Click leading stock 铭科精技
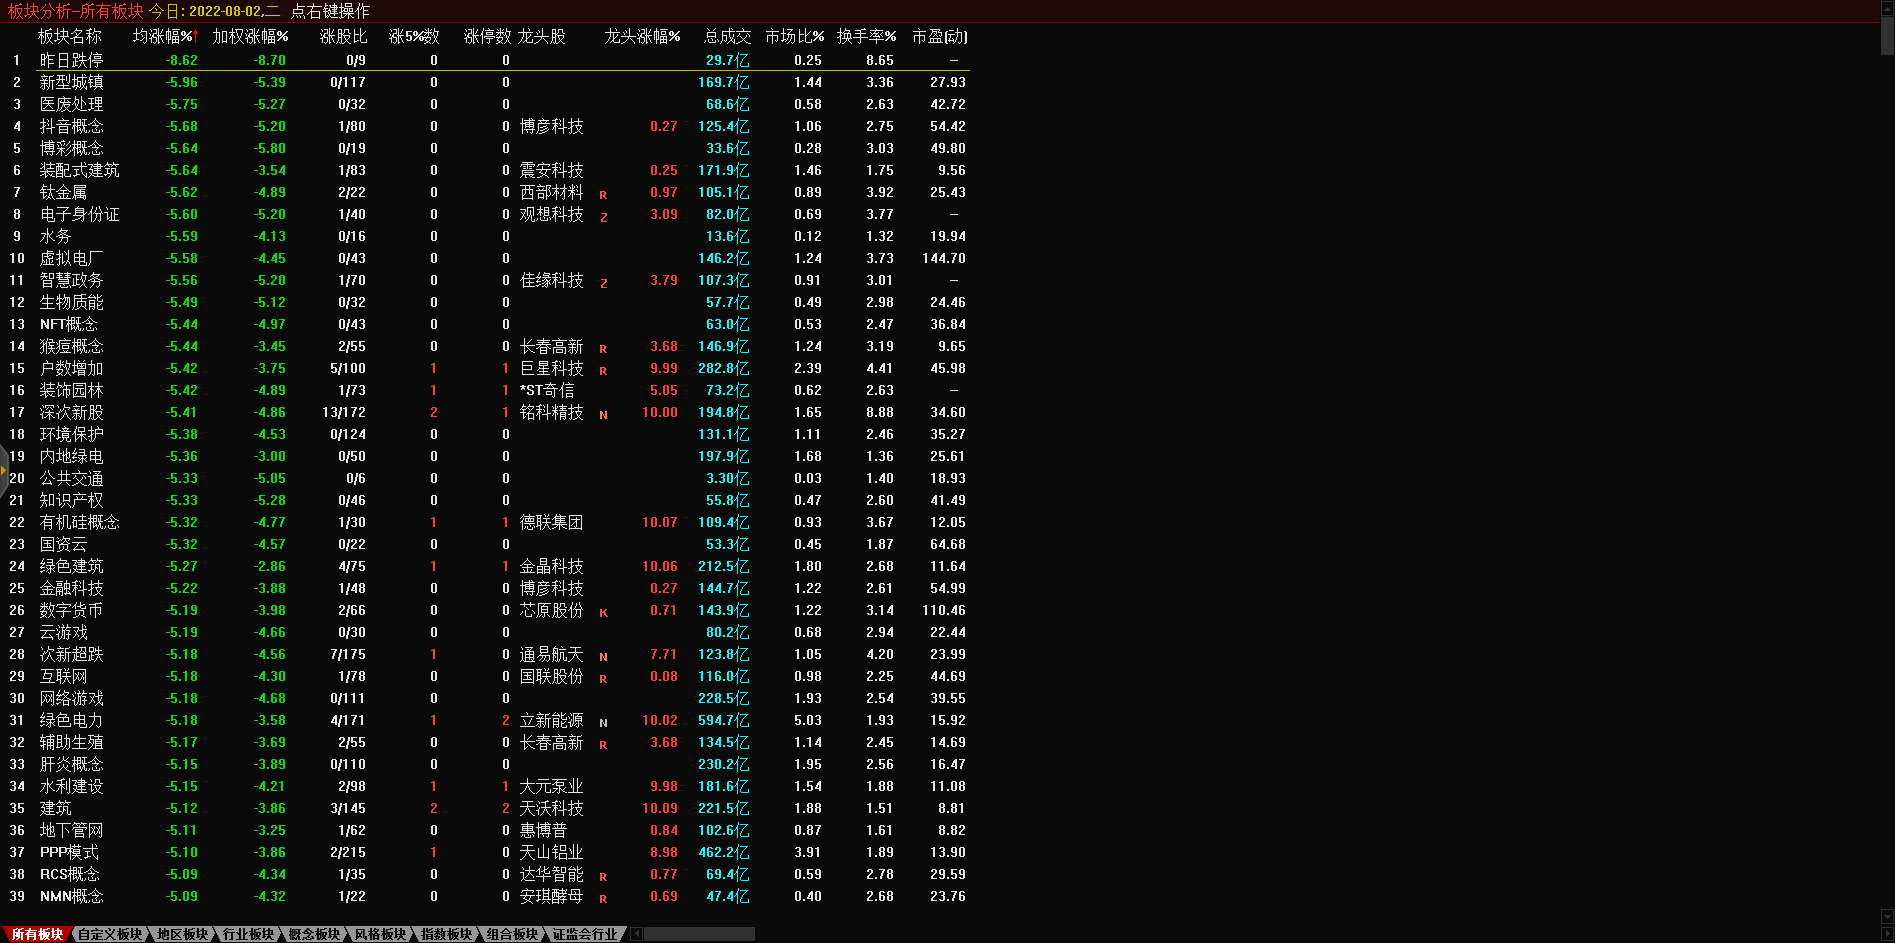Screen dimensions: 1895x943 click(551, 412)
